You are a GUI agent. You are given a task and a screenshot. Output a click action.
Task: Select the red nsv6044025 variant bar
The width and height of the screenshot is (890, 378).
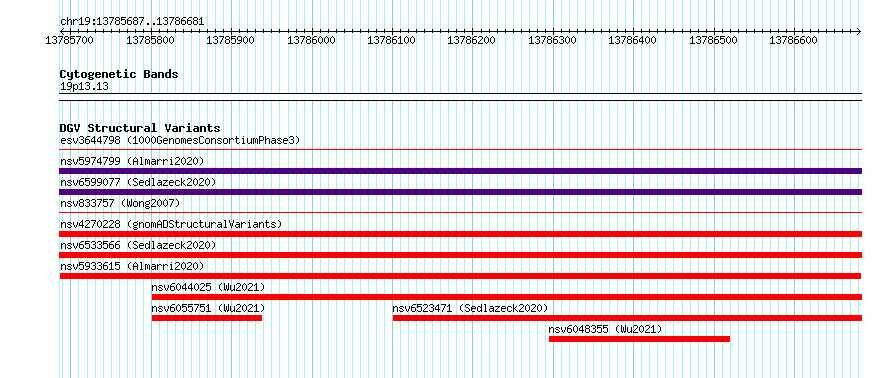(x=507, y=297)
